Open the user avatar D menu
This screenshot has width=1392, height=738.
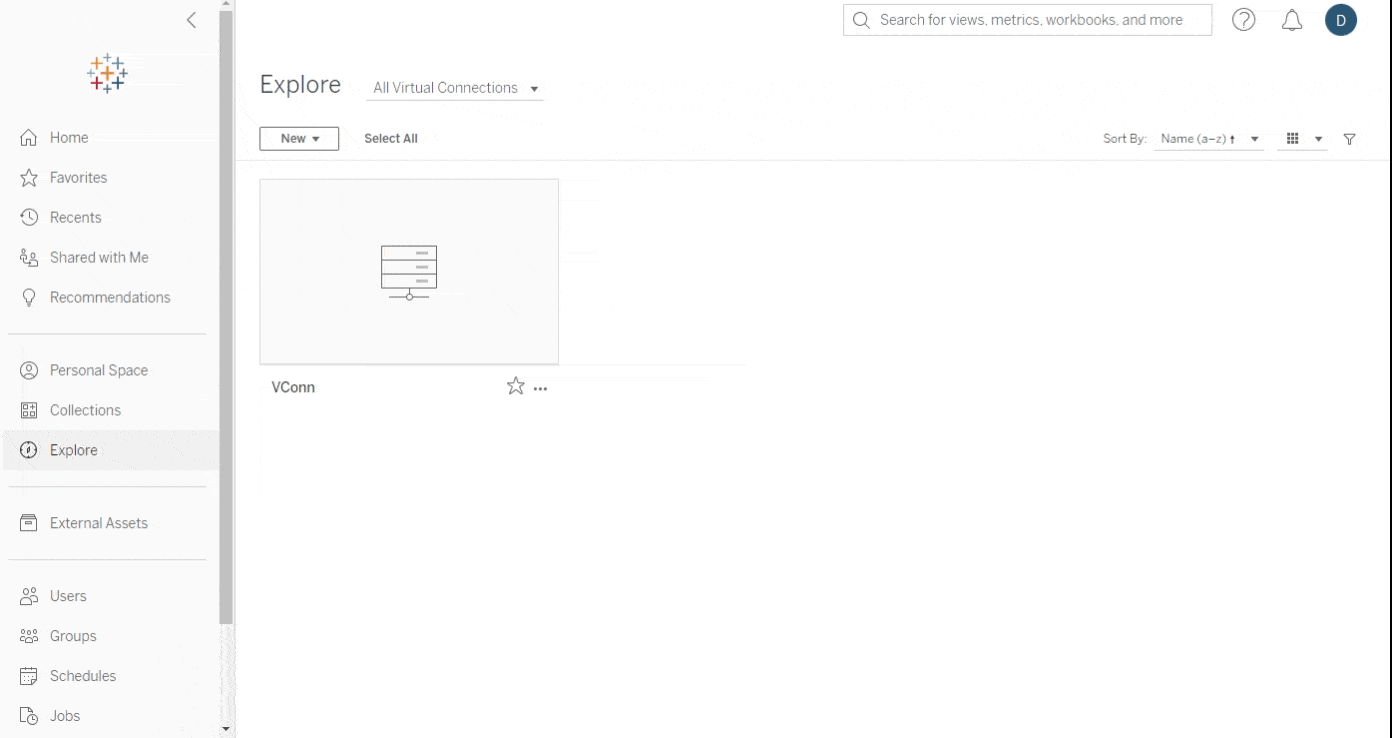(1341, 20)
